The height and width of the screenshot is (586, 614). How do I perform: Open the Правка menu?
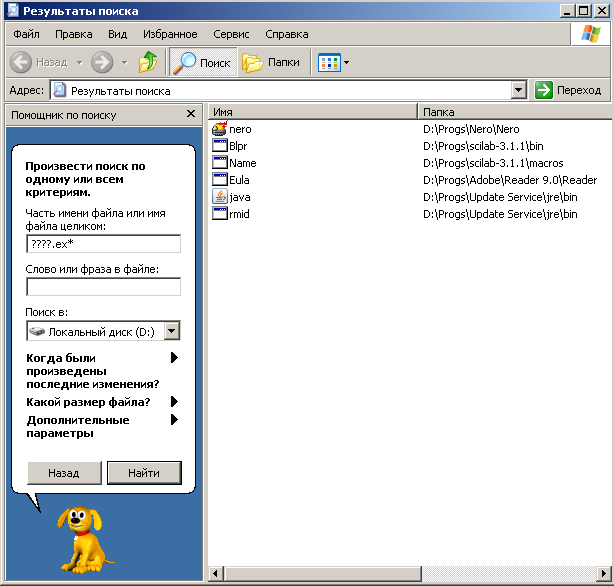pyautogui.click(x=74, y=34)
